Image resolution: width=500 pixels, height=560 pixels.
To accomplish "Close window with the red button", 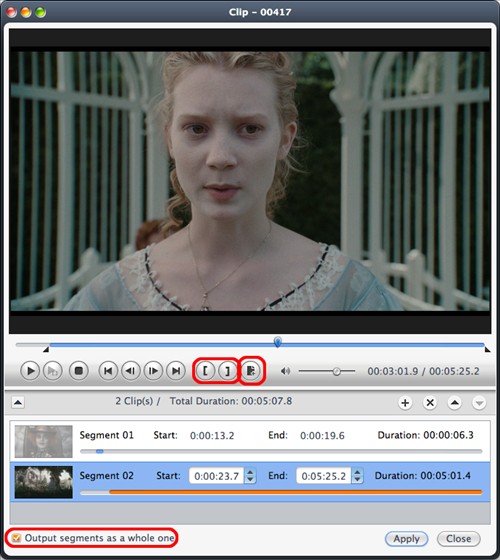I will point(12,12).
